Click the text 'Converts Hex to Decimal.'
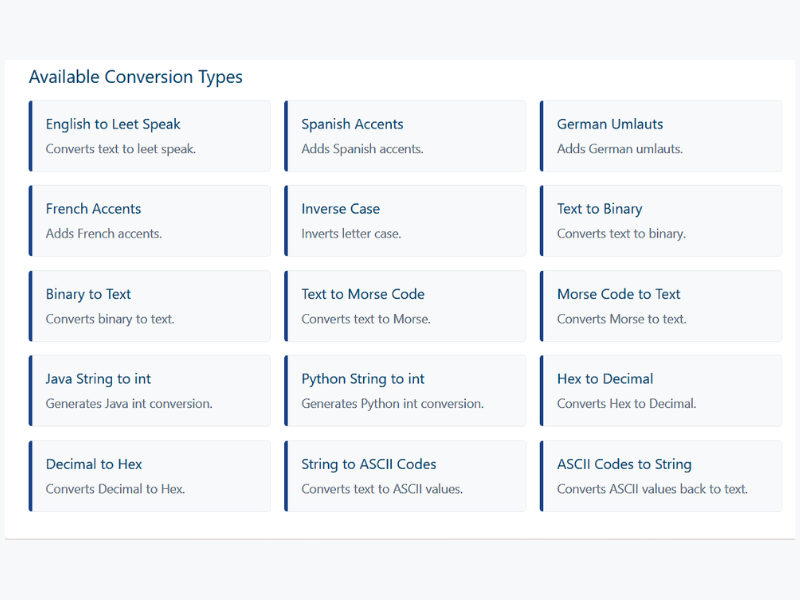This screenshot has width=800, height=600. click(x=627, y=404)
